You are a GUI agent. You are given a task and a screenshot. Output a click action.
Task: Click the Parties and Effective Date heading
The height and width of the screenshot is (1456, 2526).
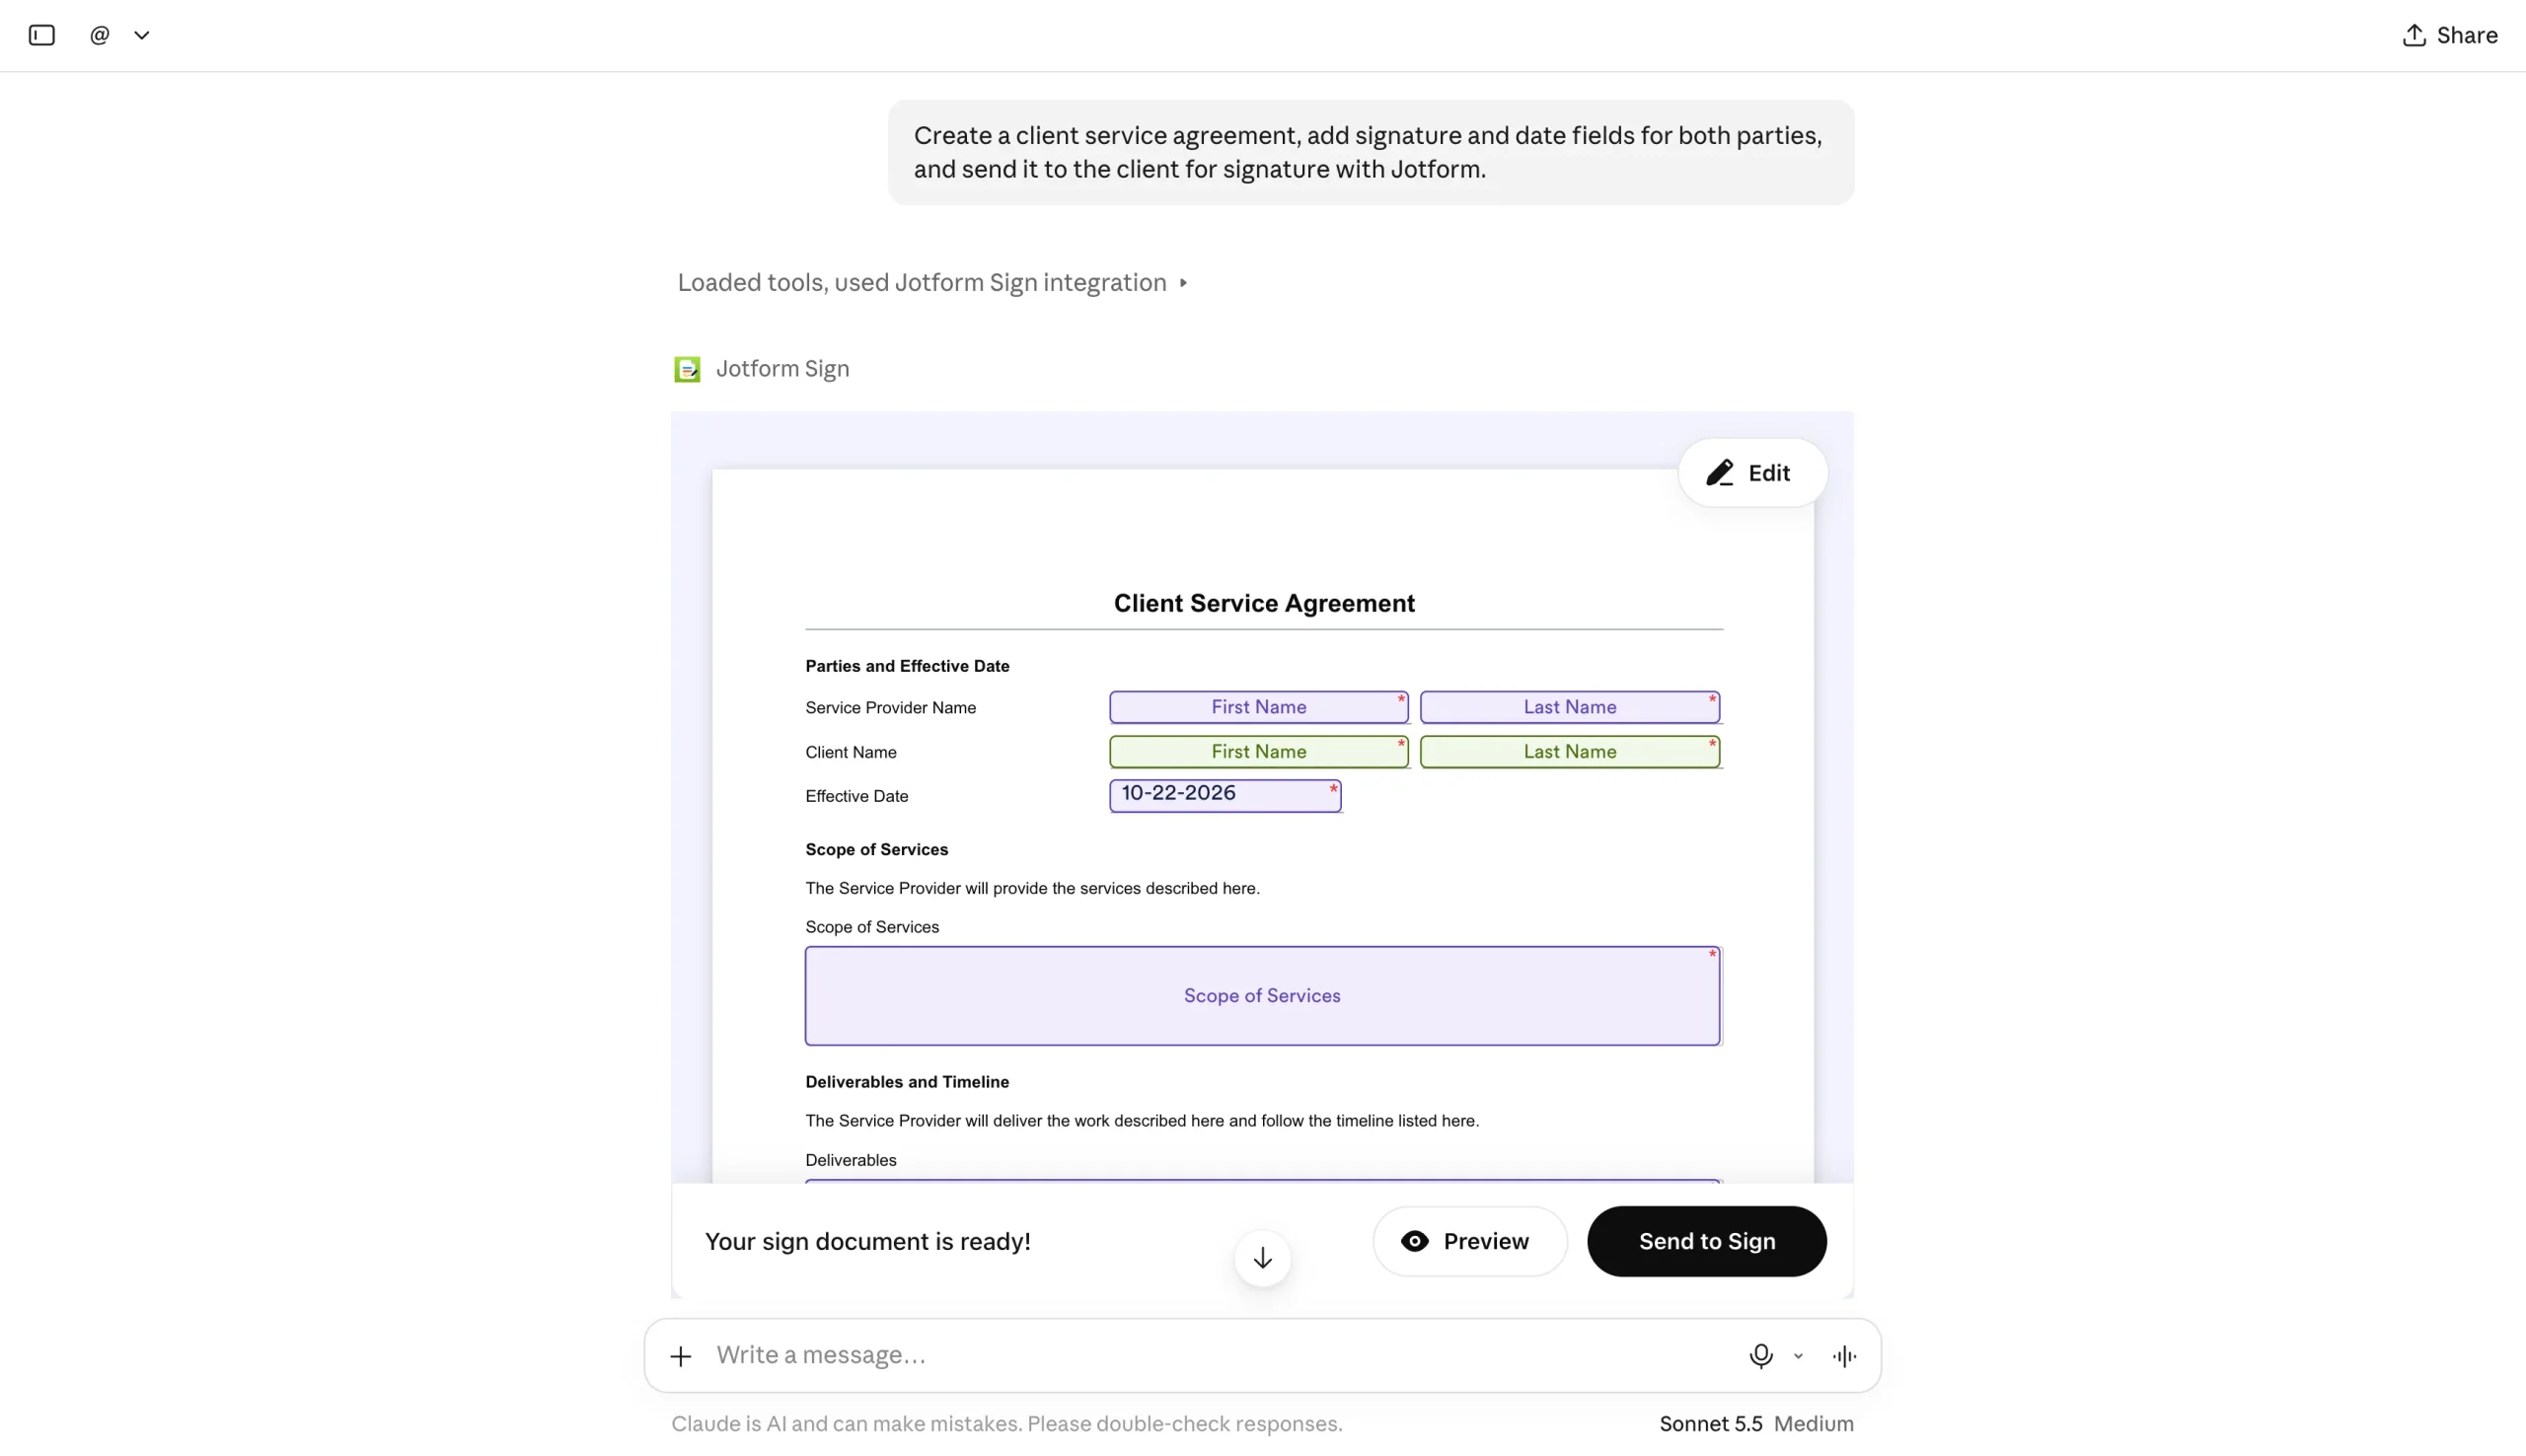click(907, 666)
